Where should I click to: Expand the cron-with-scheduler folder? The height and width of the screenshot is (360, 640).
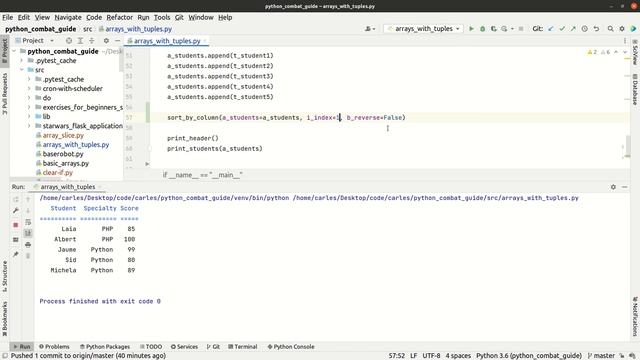point(29,89)
